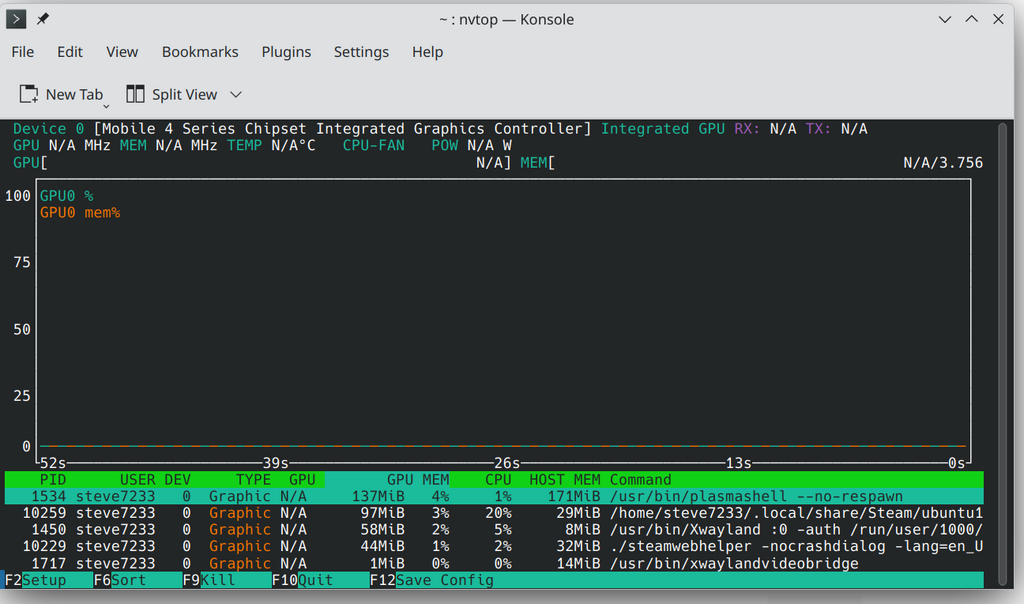This screenshot has width=1024, height=604.
Task: Select the Xwayland process row
Action: [x=494, y=530]
